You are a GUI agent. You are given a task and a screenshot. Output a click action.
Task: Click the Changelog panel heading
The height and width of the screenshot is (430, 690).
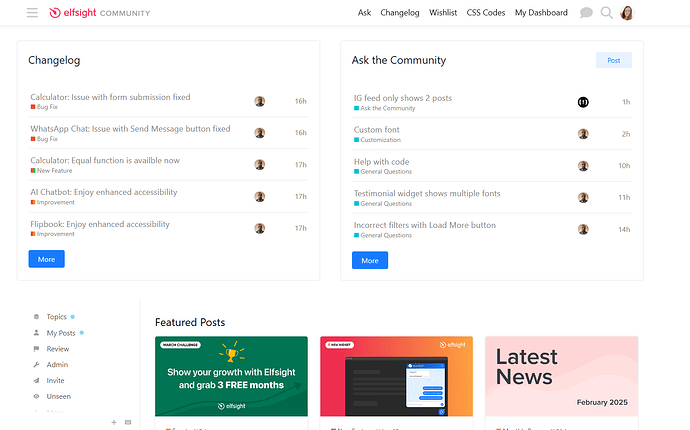(54, 60)
